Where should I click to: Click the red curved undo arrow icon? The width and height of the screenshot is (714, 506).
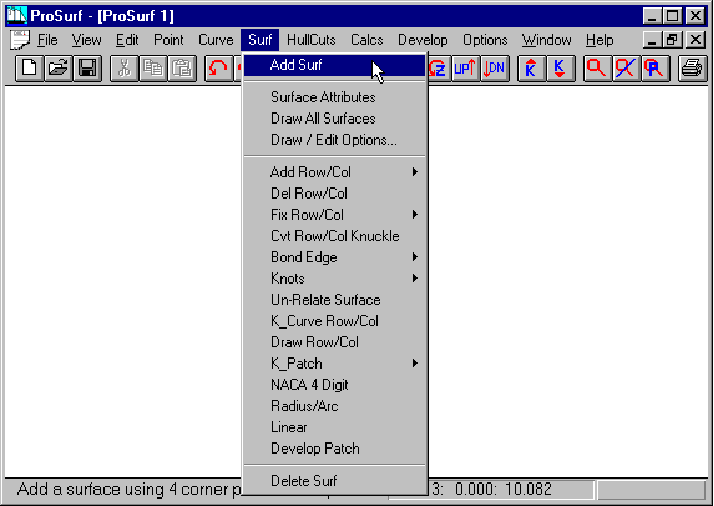[219, 68]
